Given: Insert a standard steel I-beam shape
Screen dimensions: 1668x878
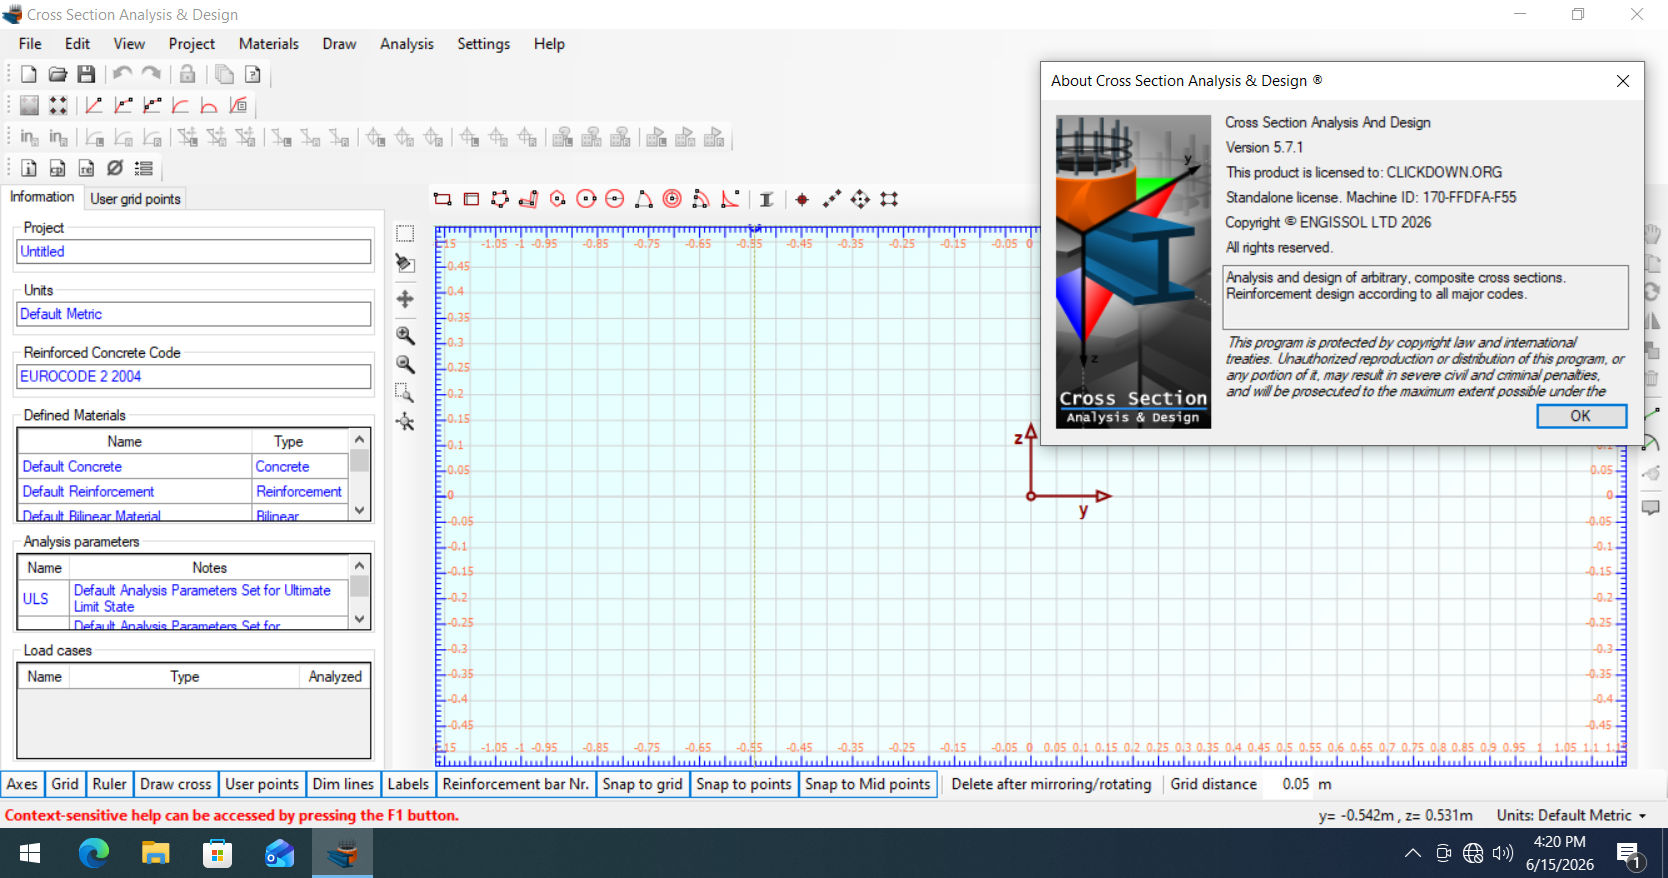Looking at the screenshot, I should tap(766, 199).
